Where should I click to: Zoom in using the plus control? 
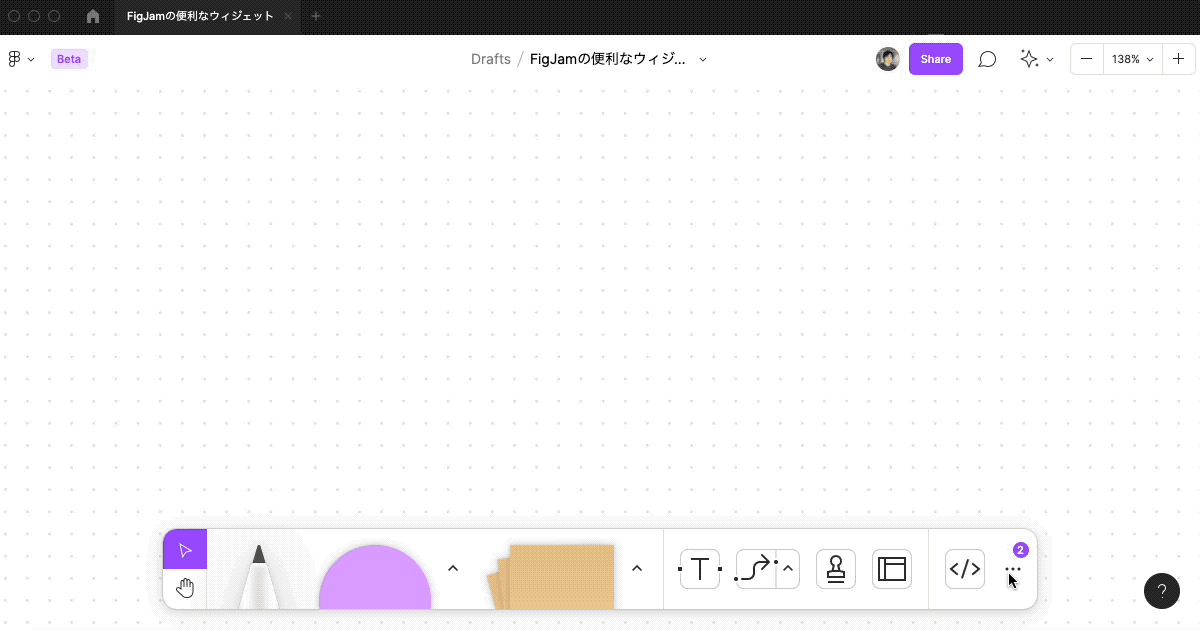click(1178, 58)
